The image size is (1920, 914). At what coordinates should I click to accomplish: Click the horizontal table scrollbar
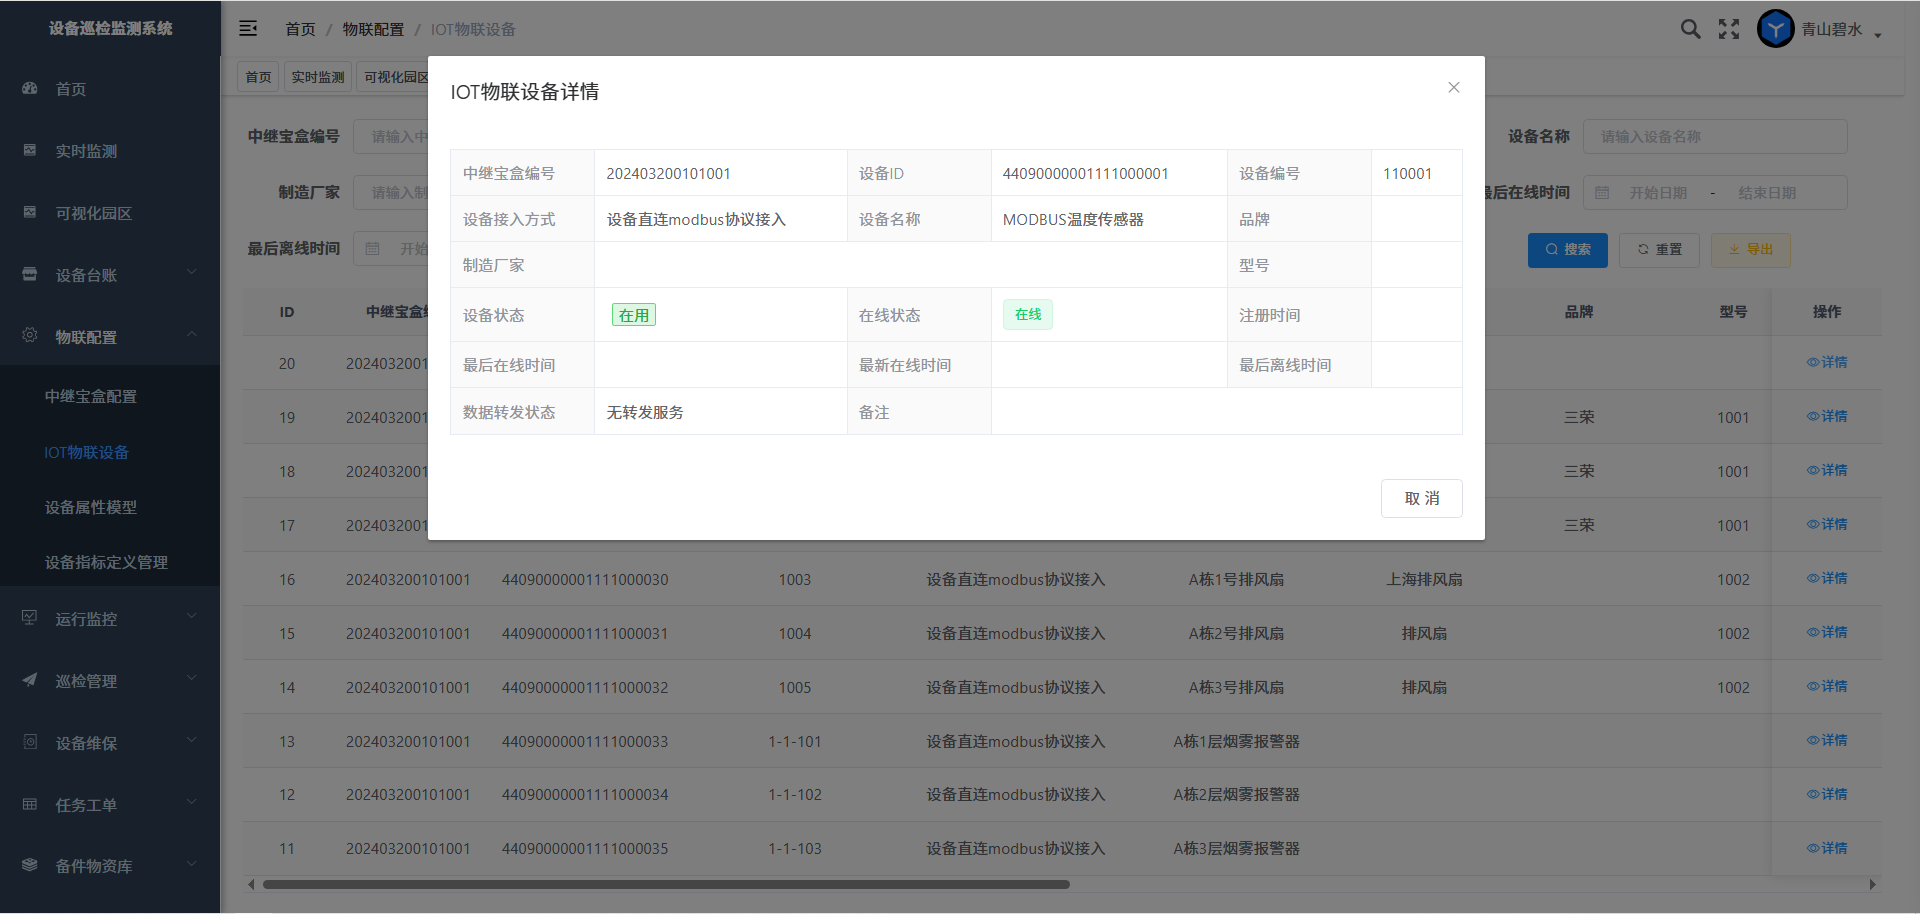point(666,885)
